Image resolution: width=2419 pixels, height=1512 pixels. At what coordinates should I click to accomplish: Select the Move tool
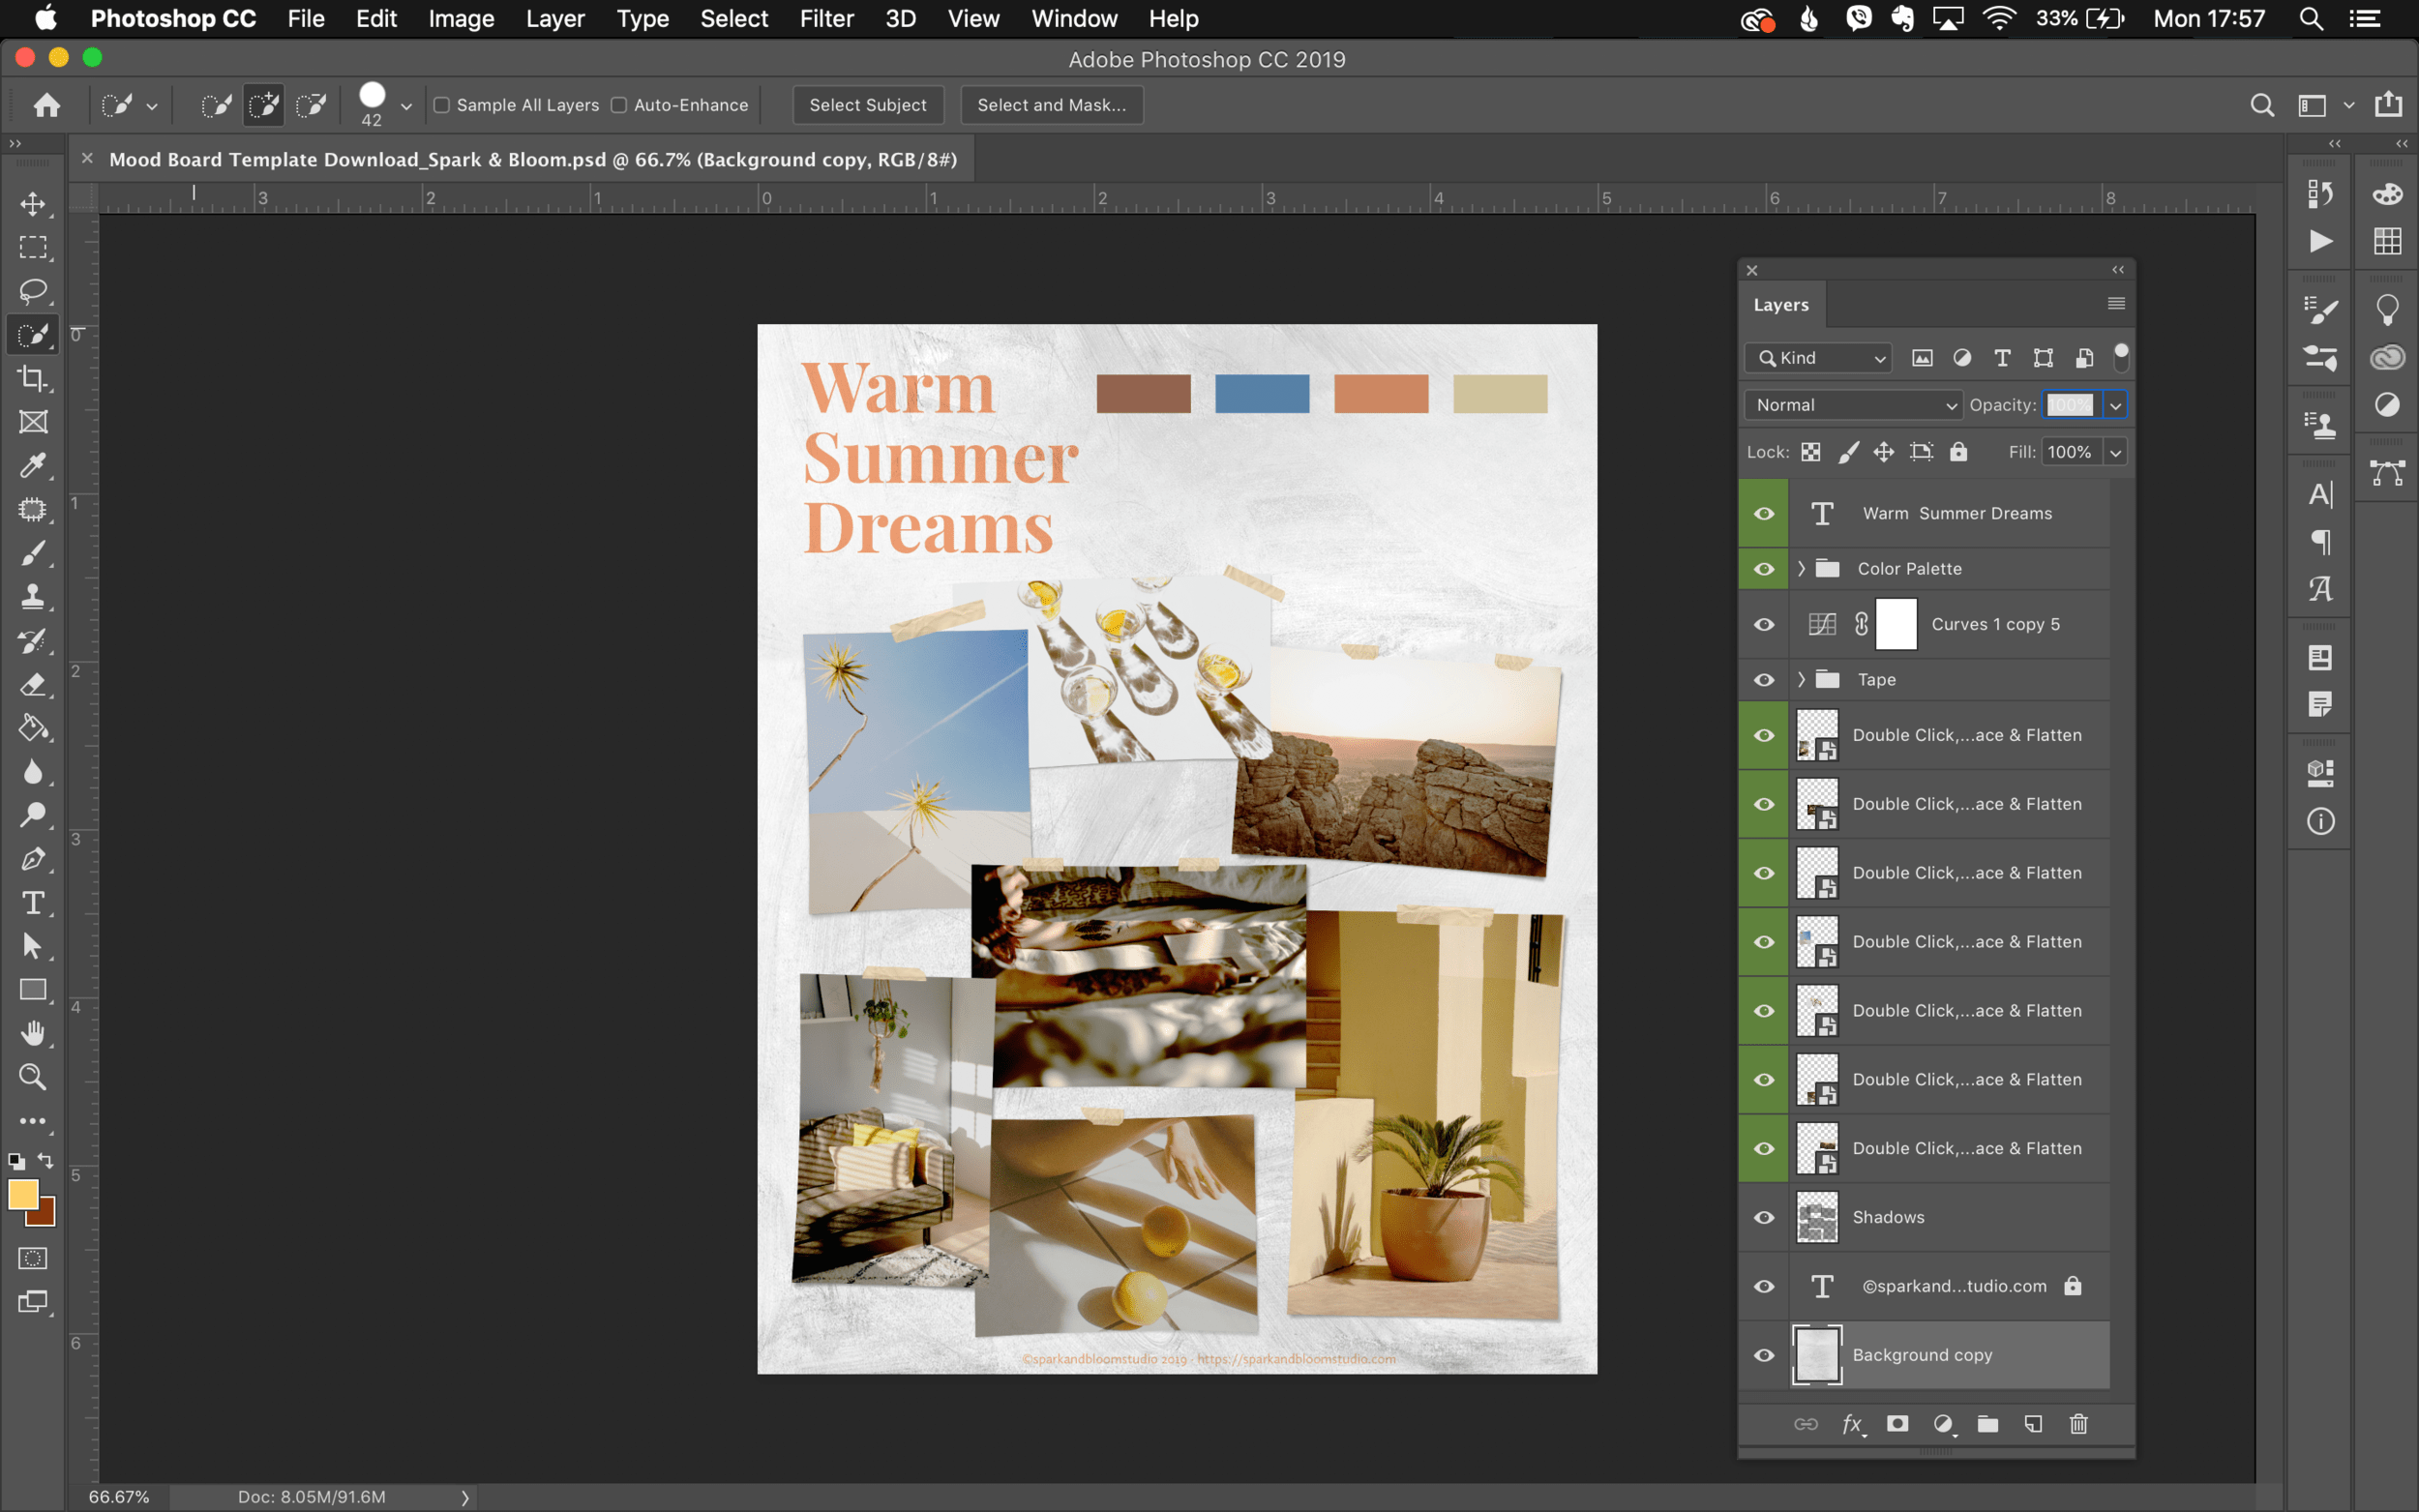33,203
